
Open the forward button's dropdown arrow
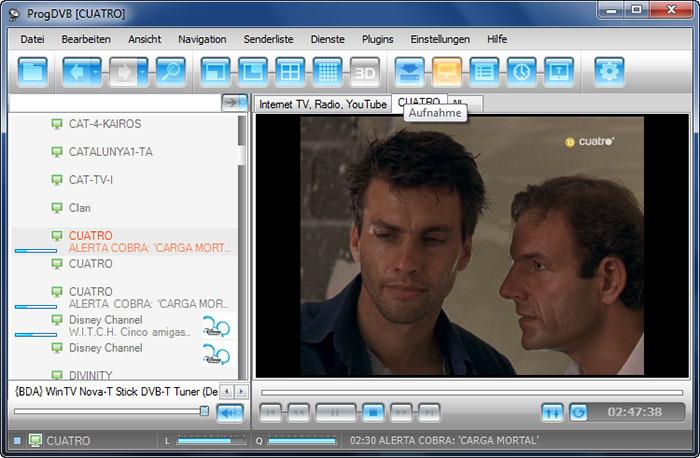(x=142, y=72)
